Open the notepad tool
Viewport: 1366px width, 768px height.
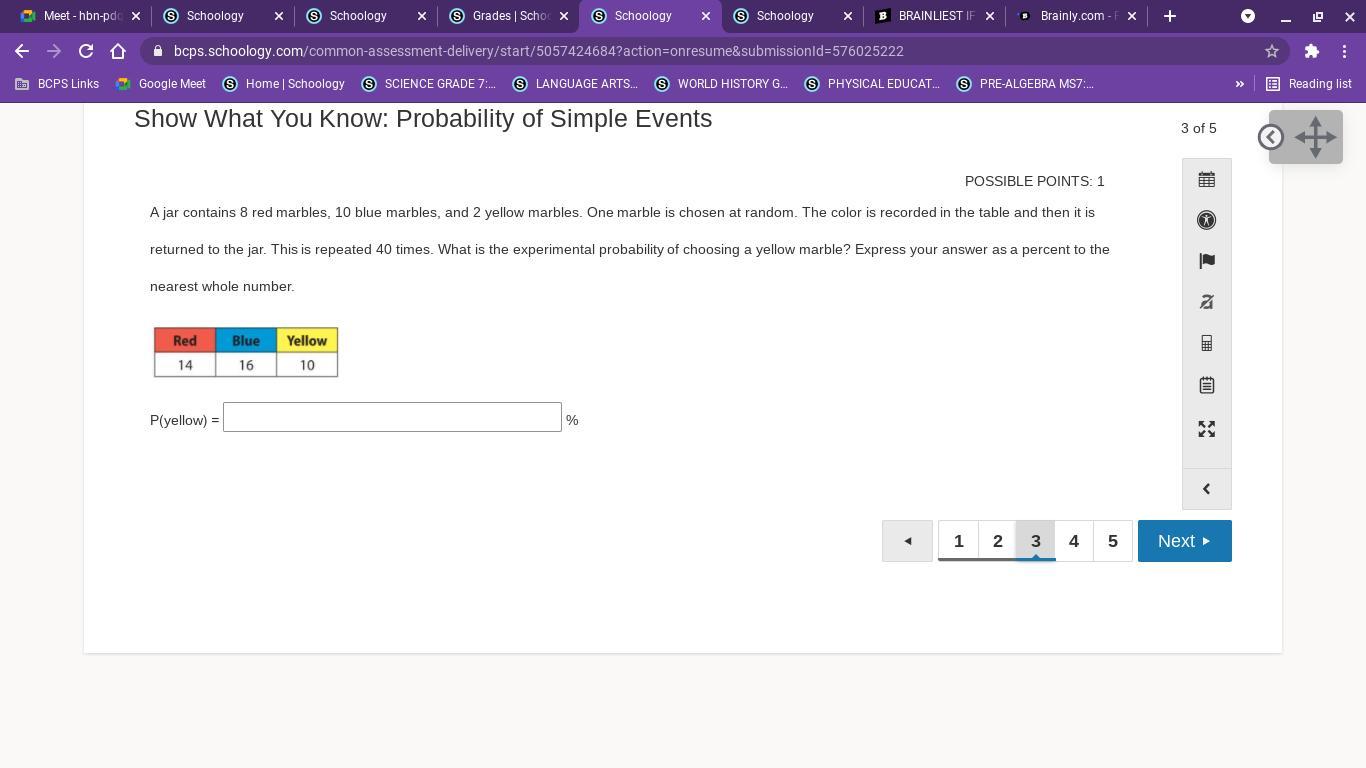tap(1207, 385)
